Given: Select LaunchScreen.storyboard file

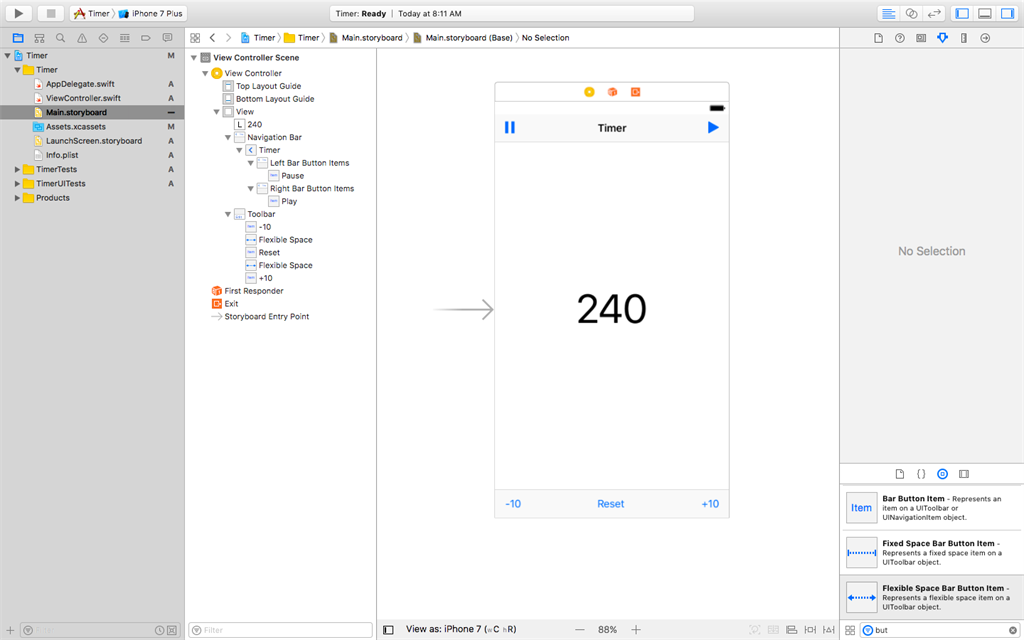Looking at the screenshot, I should (93, 141).
